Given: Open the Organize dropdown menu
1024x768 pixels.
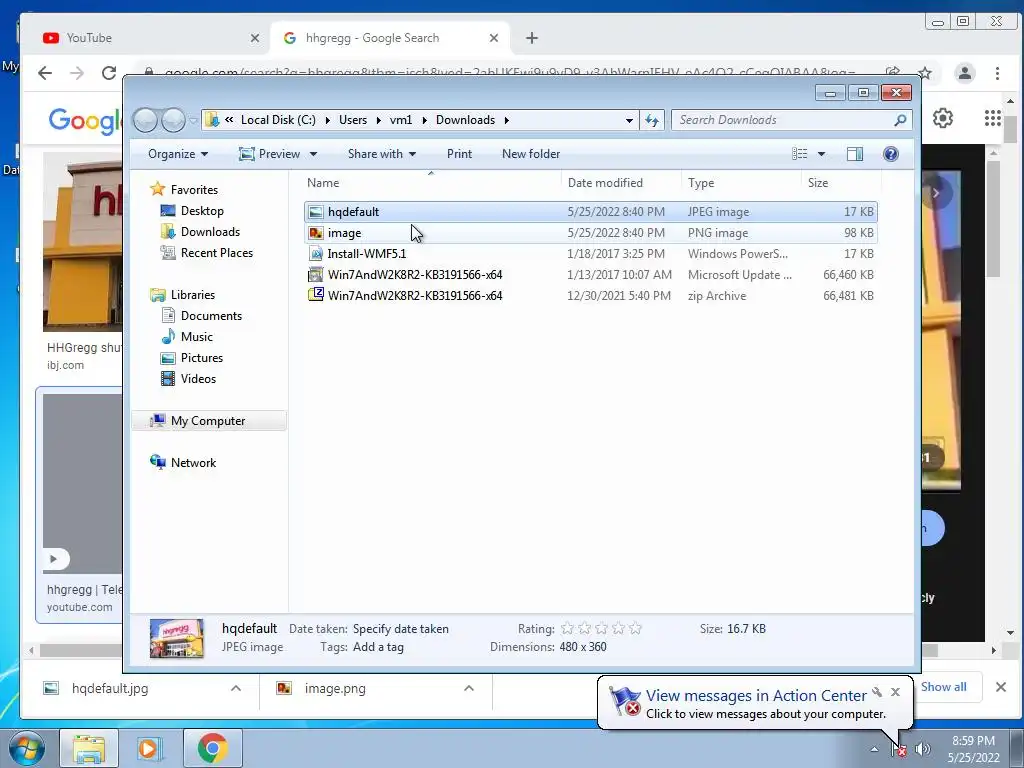Looking at the screenshot, I should (x=178, y=154).
